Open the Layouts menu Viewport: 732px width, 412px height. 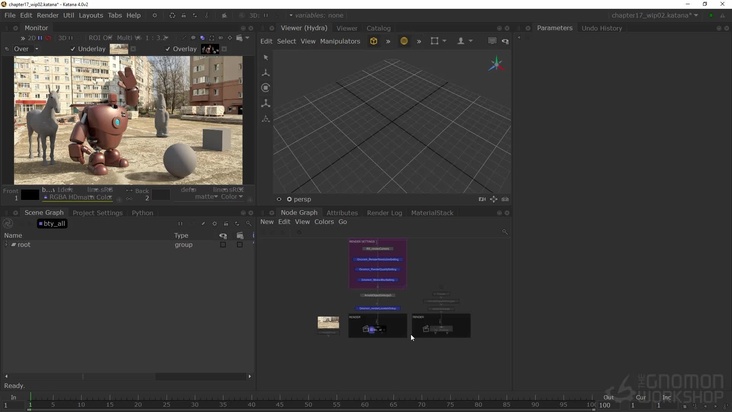pos(91,15)
